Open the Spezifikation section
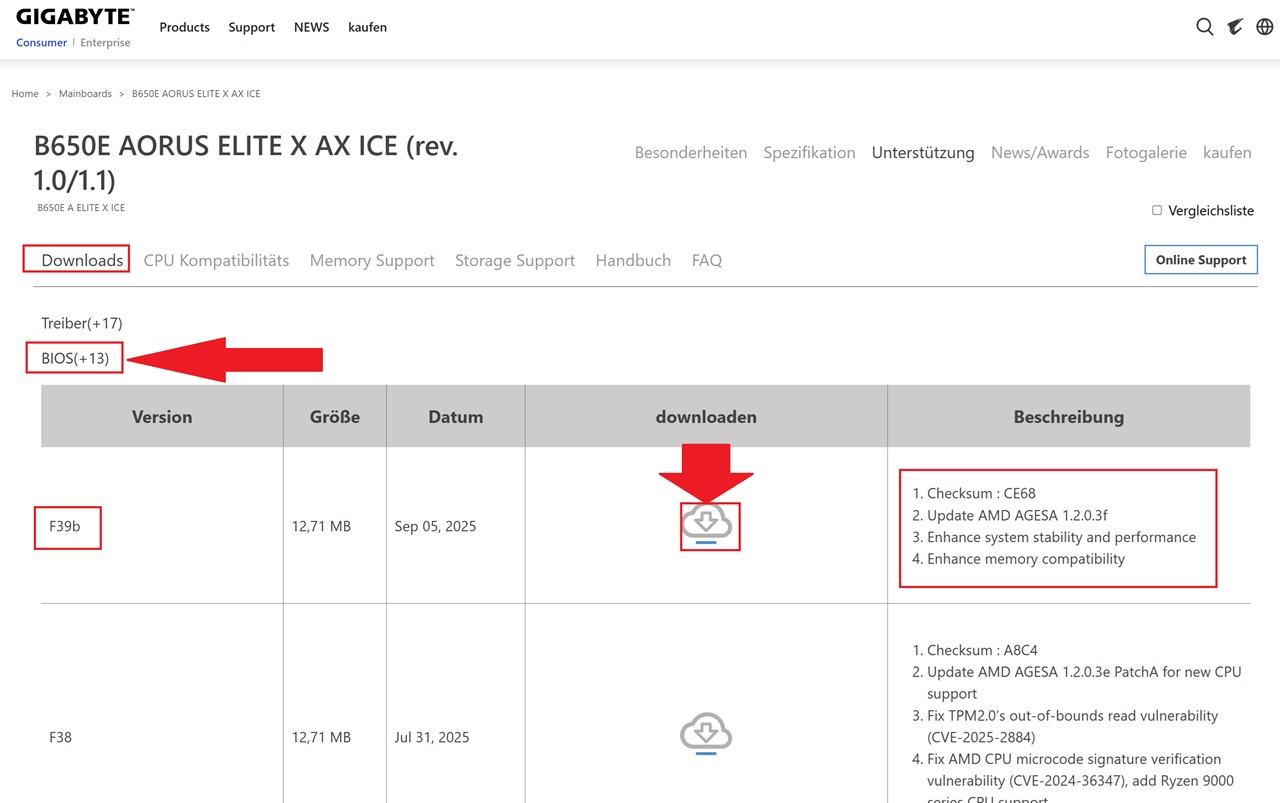Screen dimensions: 1280x803 (x=809, y=153)
